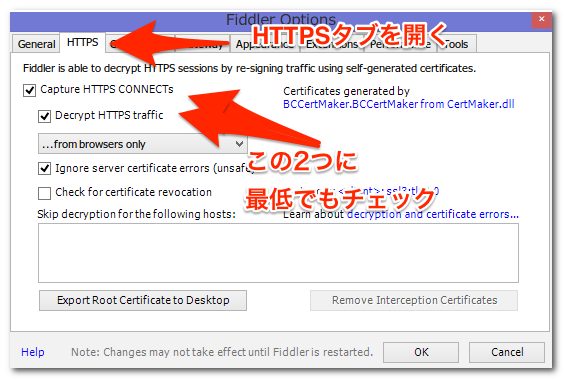Open the Extensions tab
This screenshot has height=379, width=563.
tap(332, 44)
